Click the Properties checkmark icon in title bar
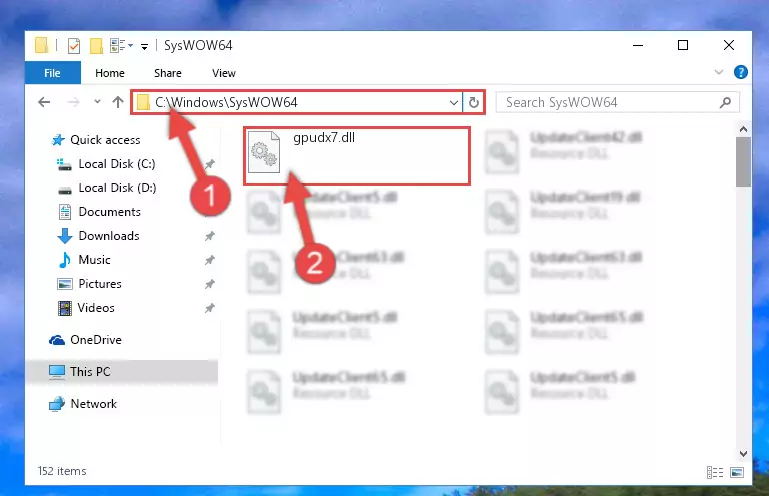The image size is (769, 496). pos(74,46)
